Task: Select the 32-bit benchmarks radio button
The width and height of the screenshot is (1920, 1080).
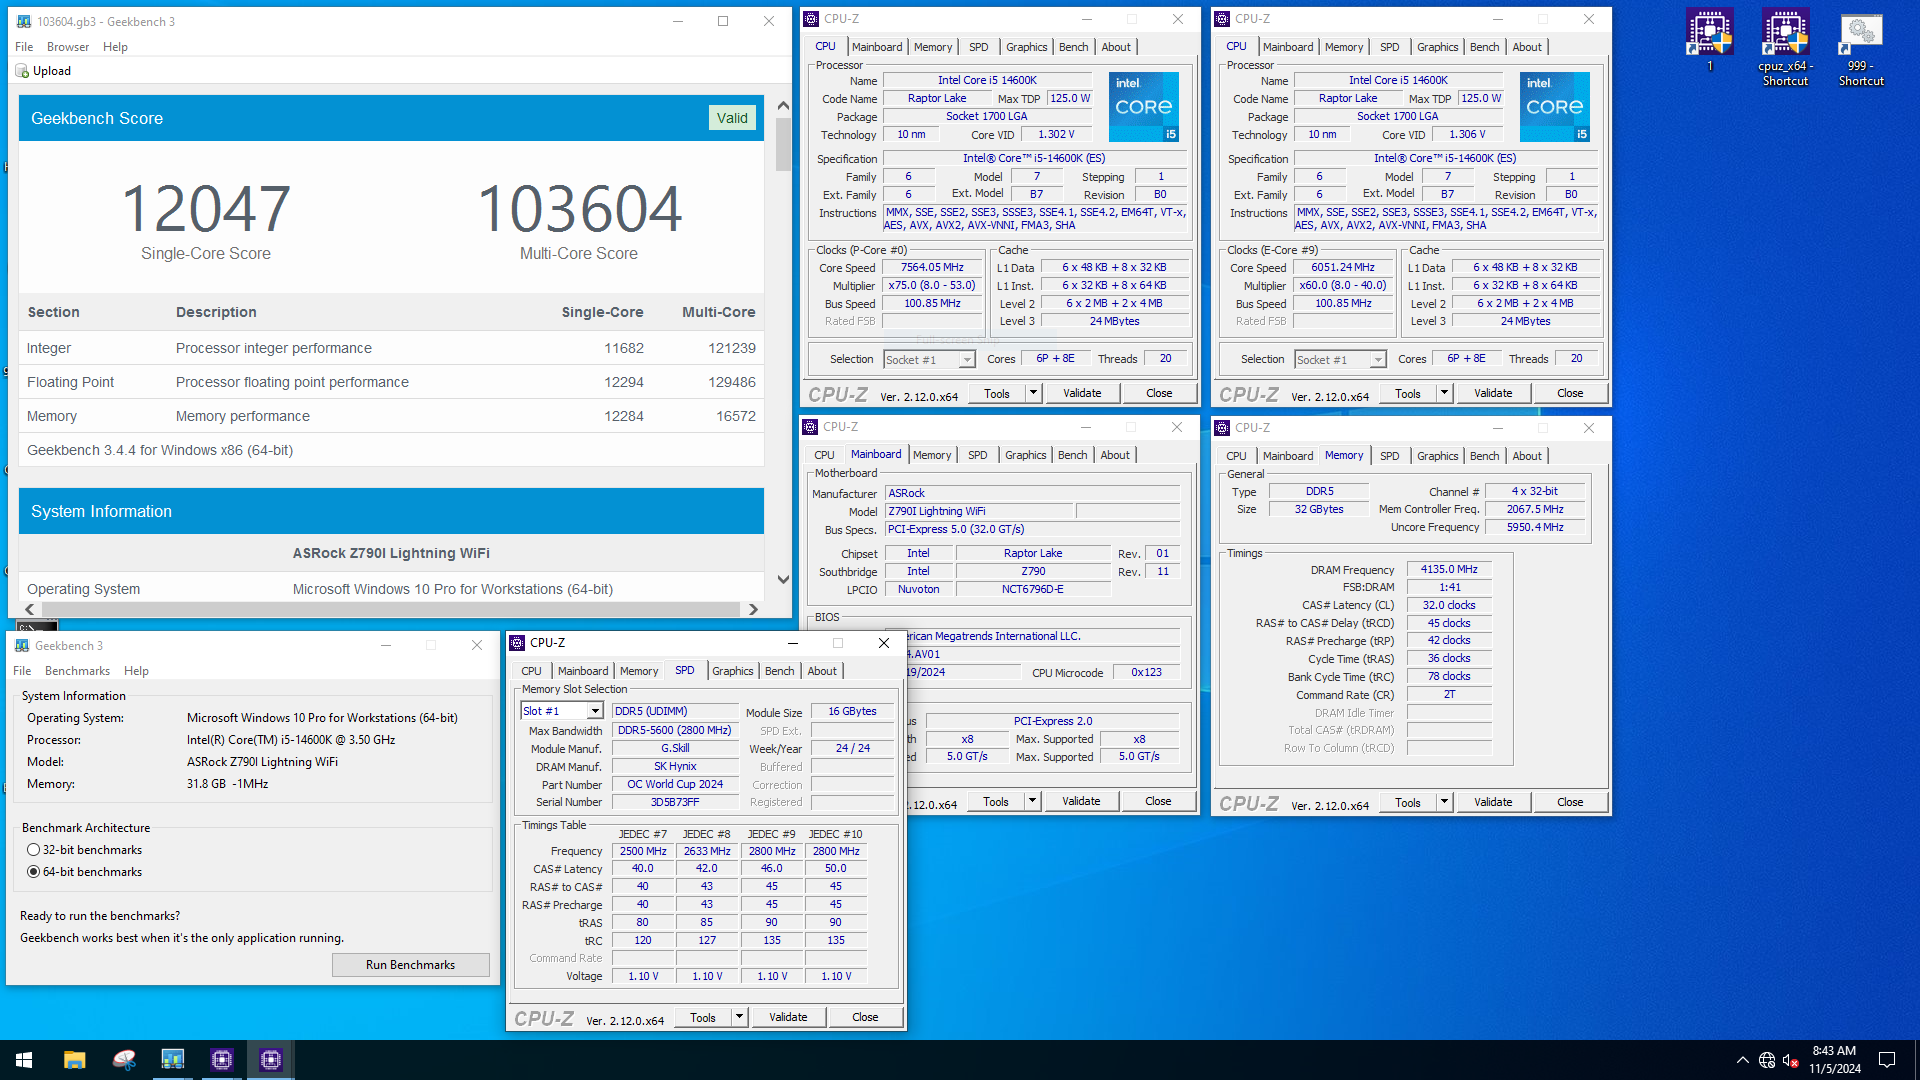Action: 34,850
